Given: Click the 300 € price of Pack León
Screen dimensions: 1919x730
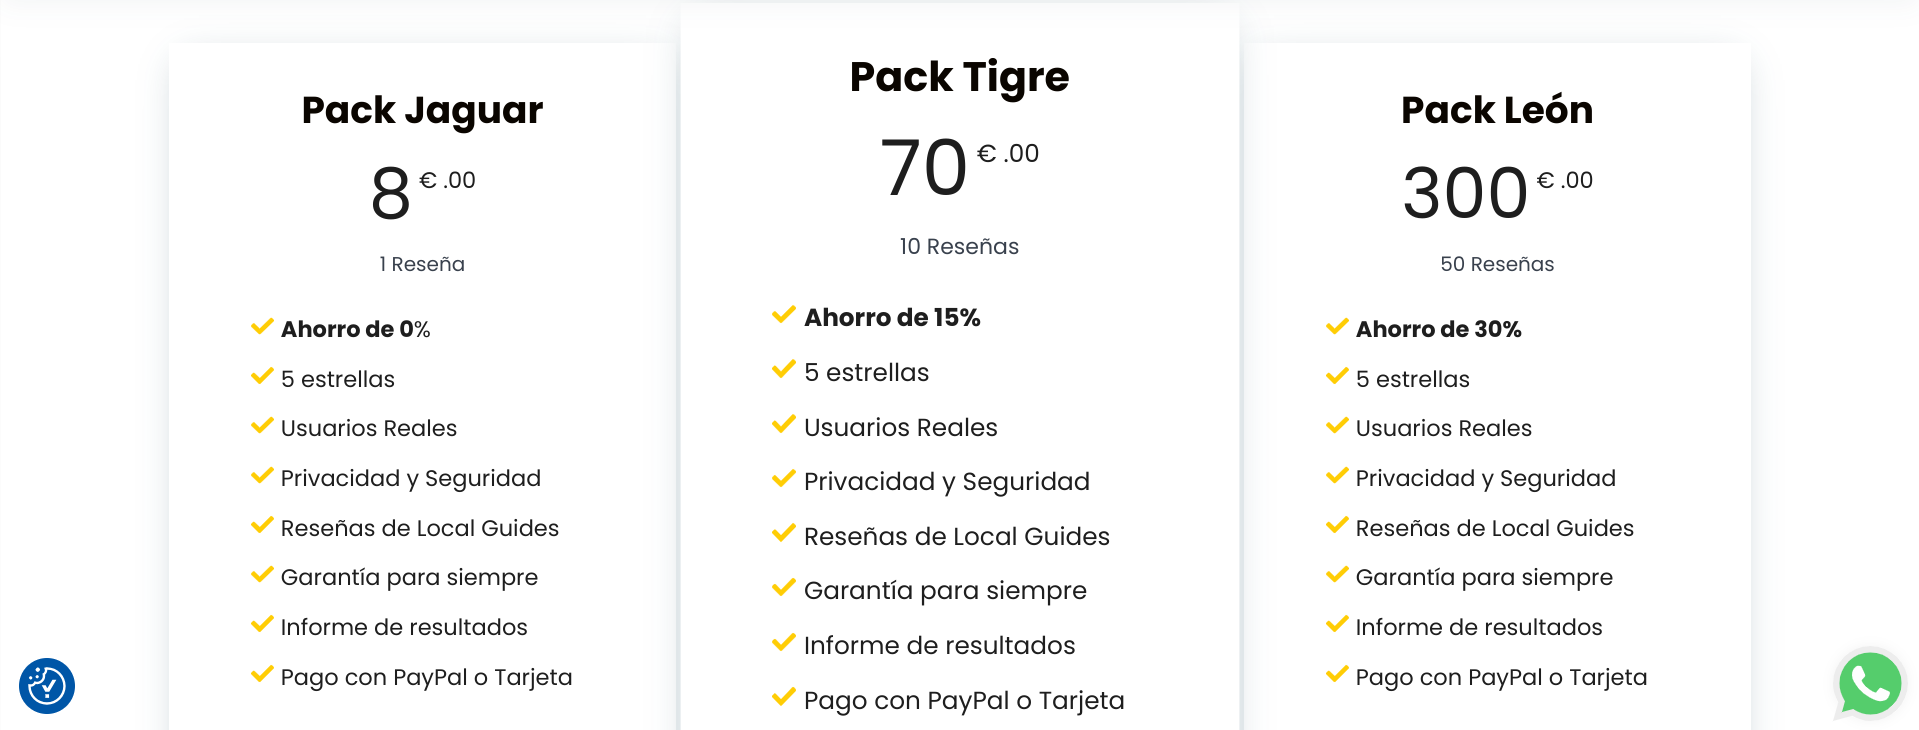Looking at the screenshot, I should coord(1465,193).
